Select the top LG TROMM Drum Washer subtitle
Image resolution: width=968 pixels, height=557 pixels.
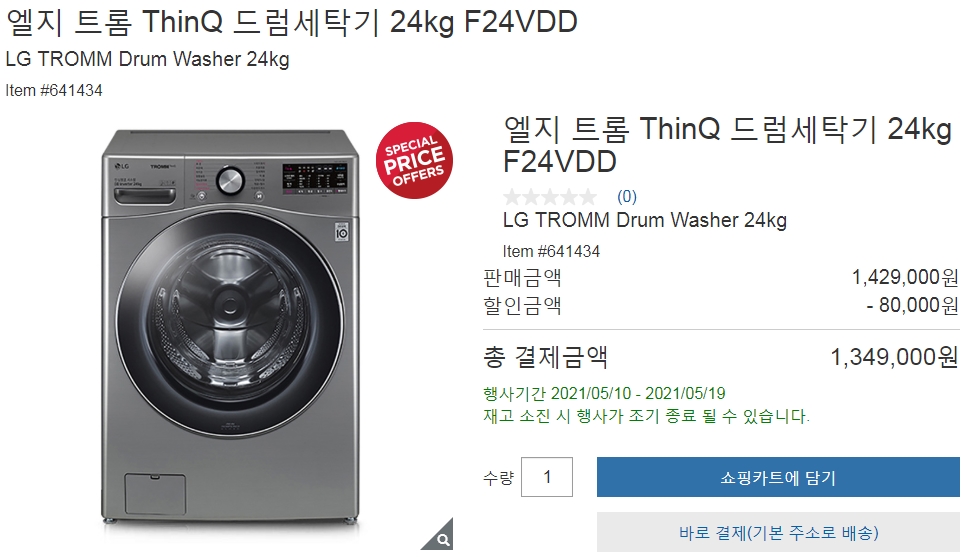pyautogui.click(x=147, y=59)
